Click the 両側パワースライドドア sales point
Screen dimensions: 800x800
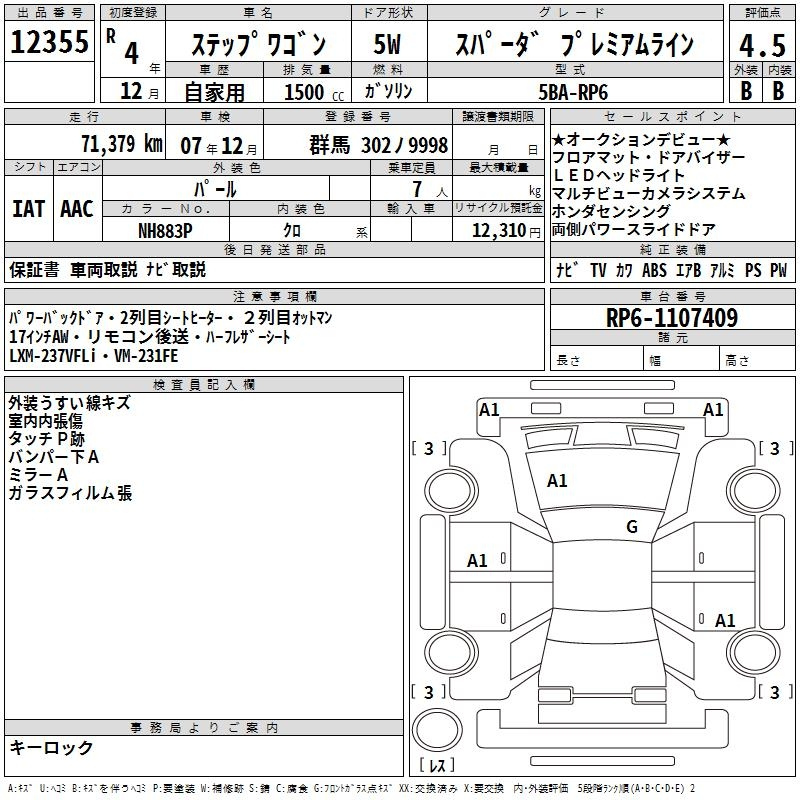pyautogui.click(x=634, y=230)
